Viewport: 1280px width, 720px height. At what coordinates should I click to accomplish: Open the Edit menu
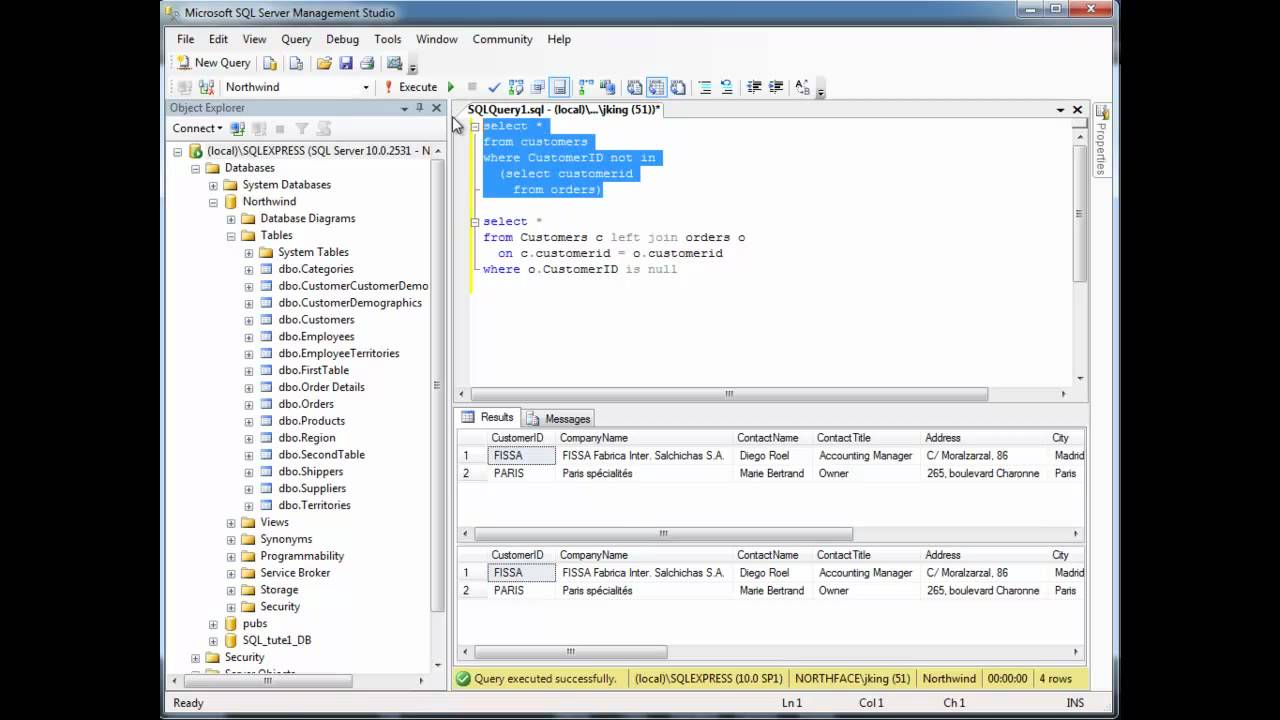(x=218, y=39)
